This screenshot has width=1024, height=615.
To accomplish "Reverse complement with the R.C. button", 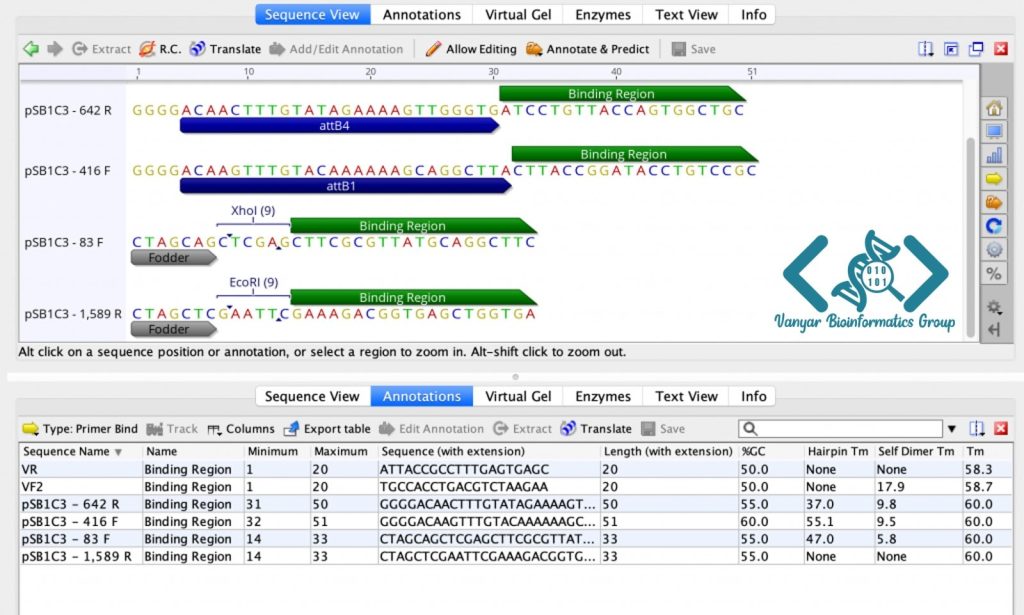I will [160, 49].
